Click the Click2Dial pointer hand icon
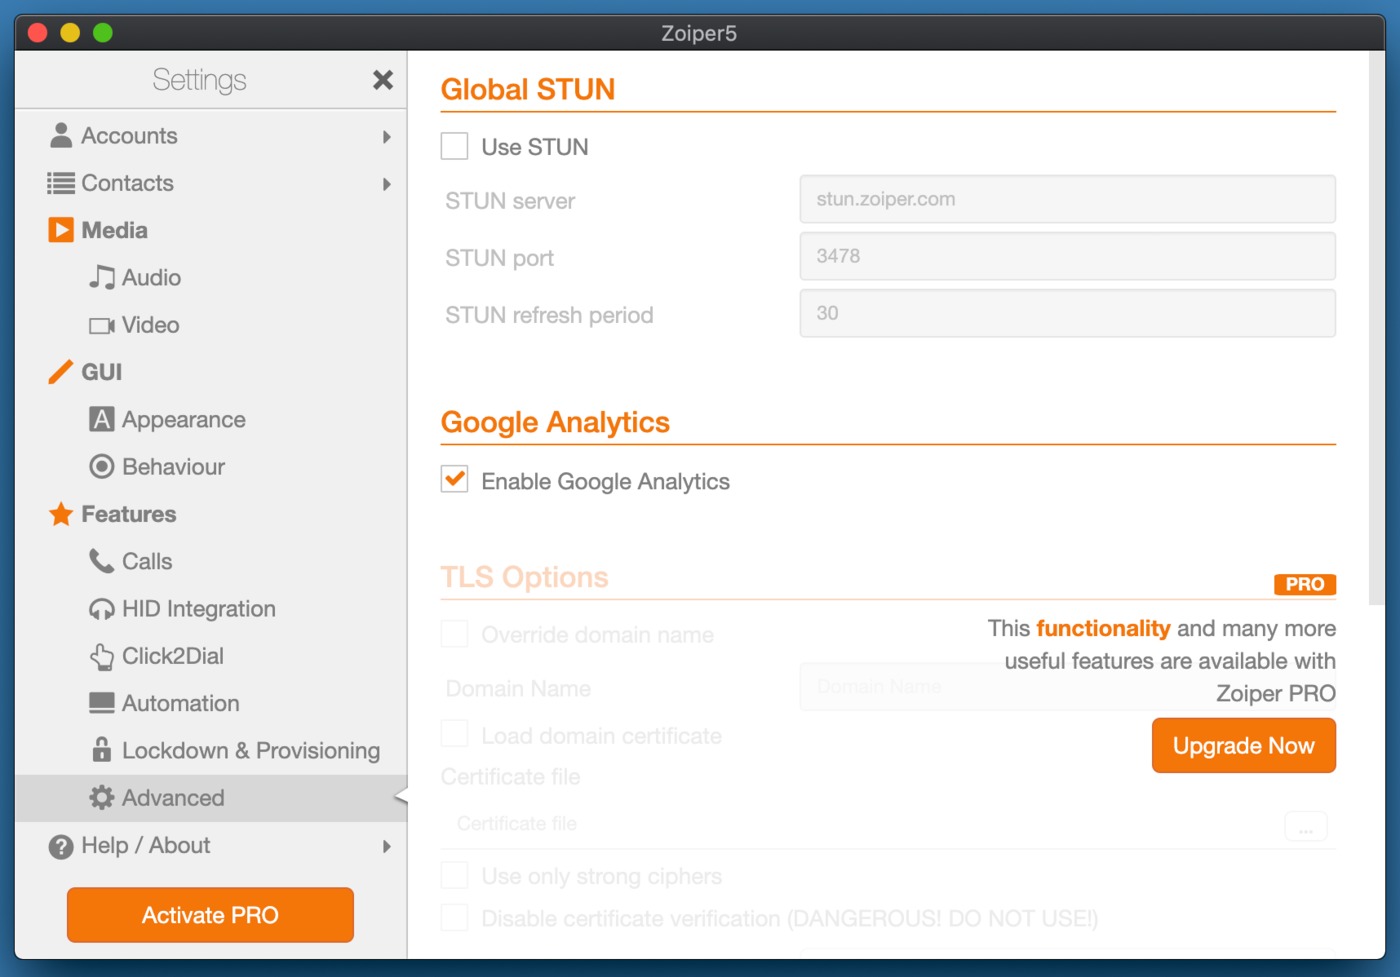Viewport: 1400px width, 977px height. (x=102, y=656)
